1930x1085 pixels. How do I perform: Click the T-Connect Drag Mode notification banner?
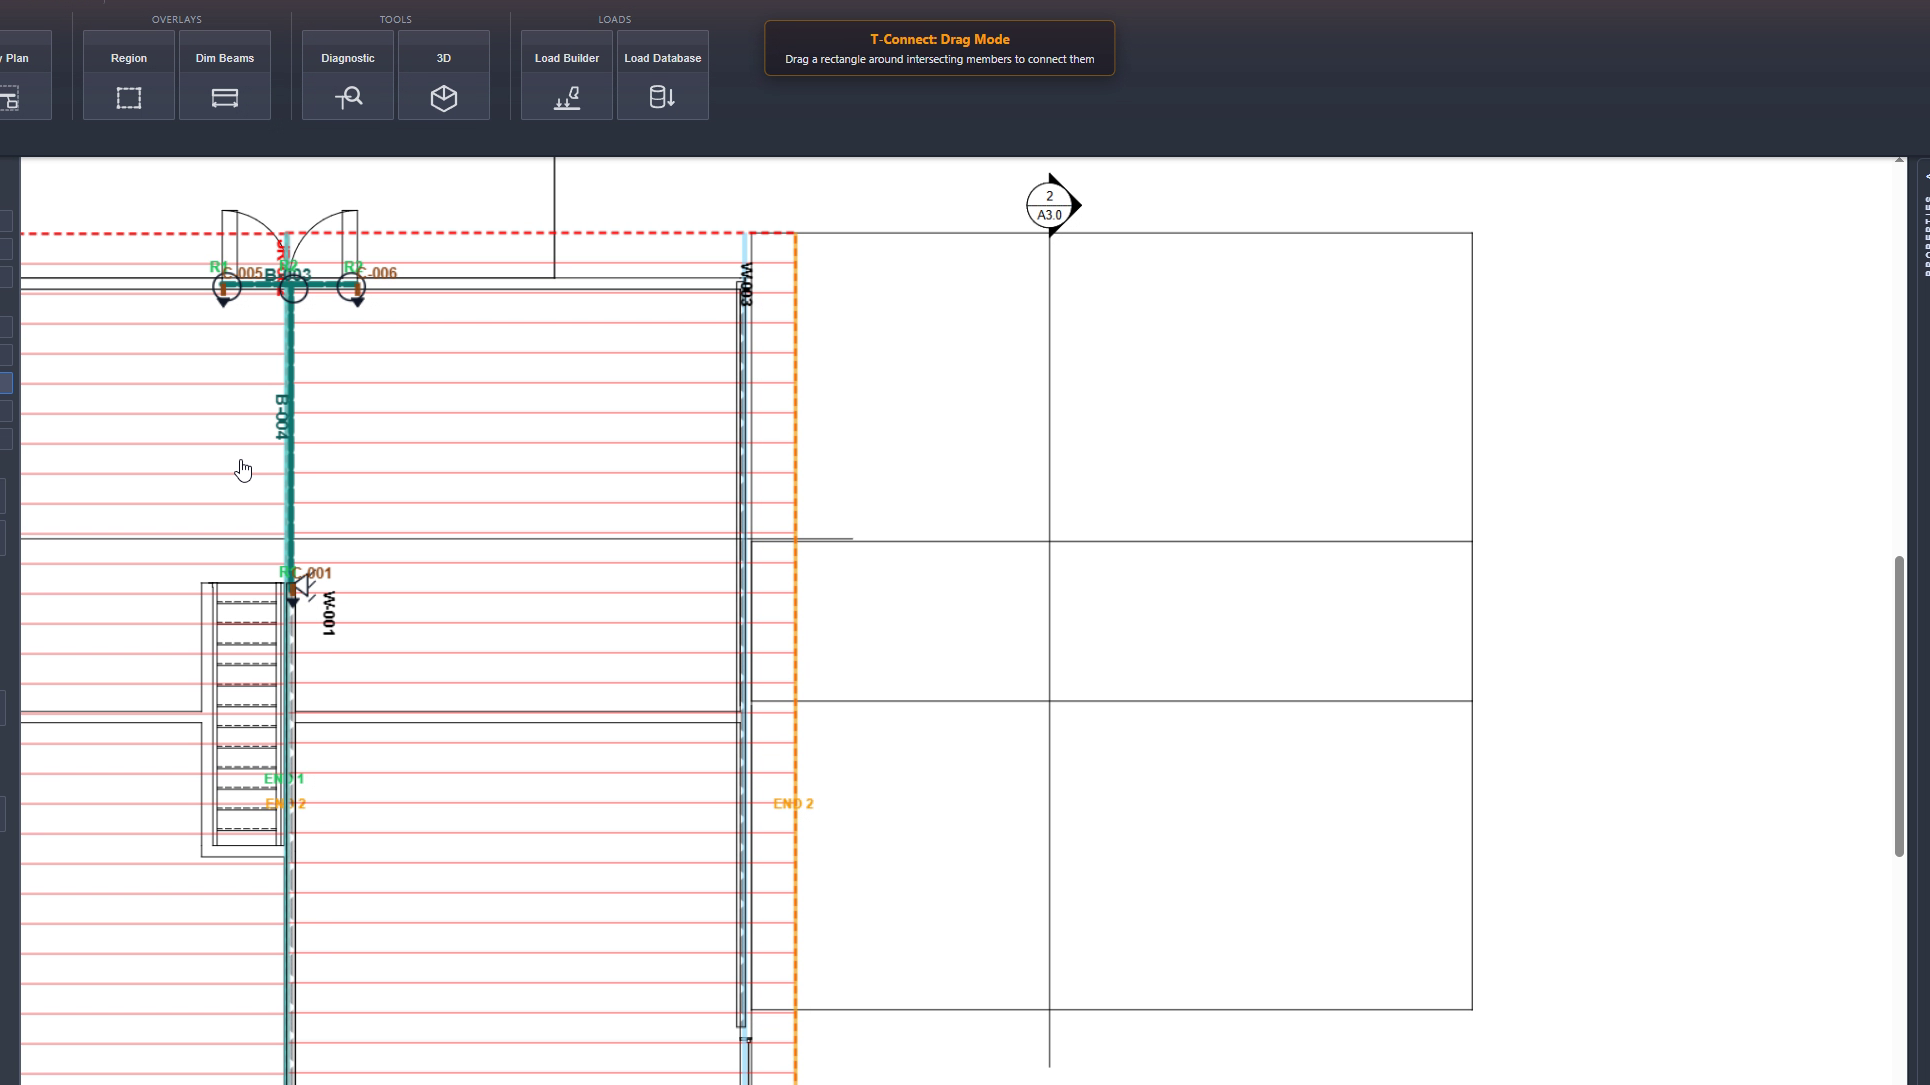939,48
